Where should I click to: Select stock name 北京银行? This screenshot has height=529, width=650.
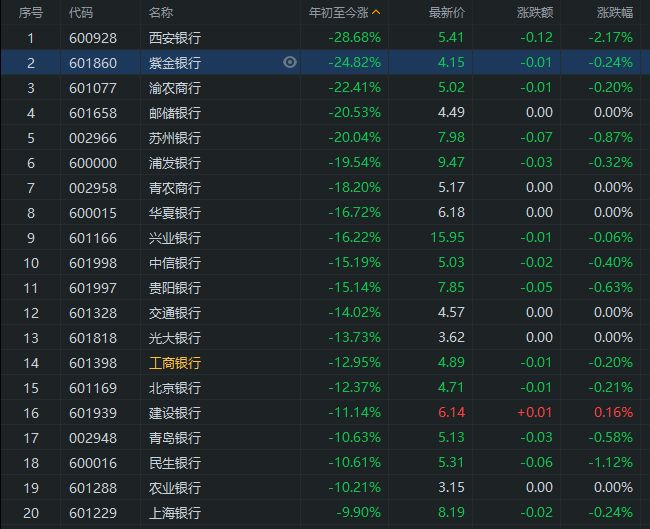pyautogui.click(x=175, y=388)
